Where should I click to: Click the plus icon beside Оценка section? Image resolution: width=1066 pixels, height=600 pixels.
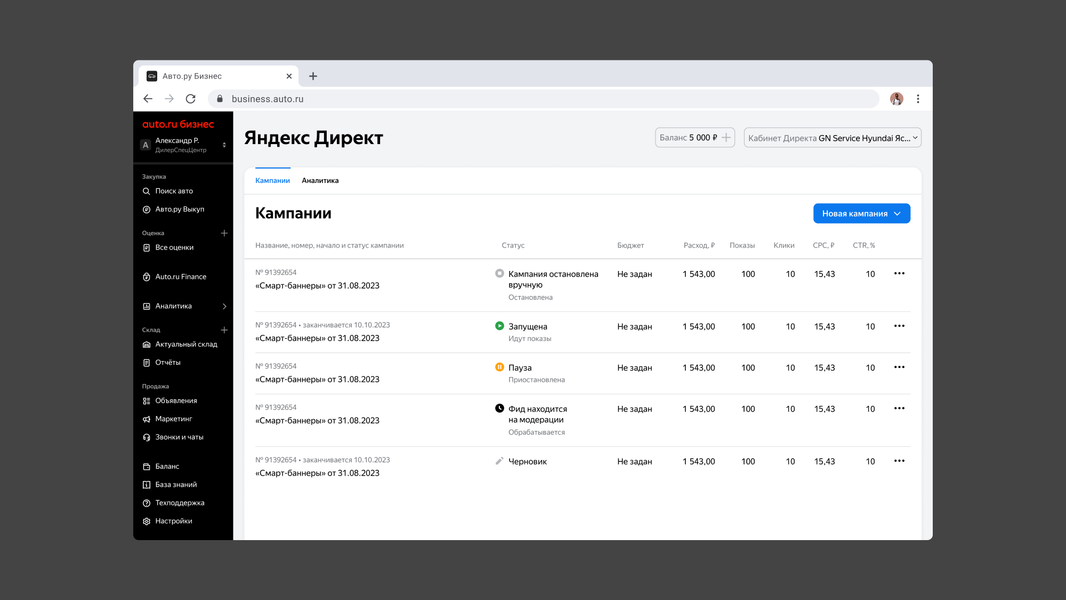[224, 233]
